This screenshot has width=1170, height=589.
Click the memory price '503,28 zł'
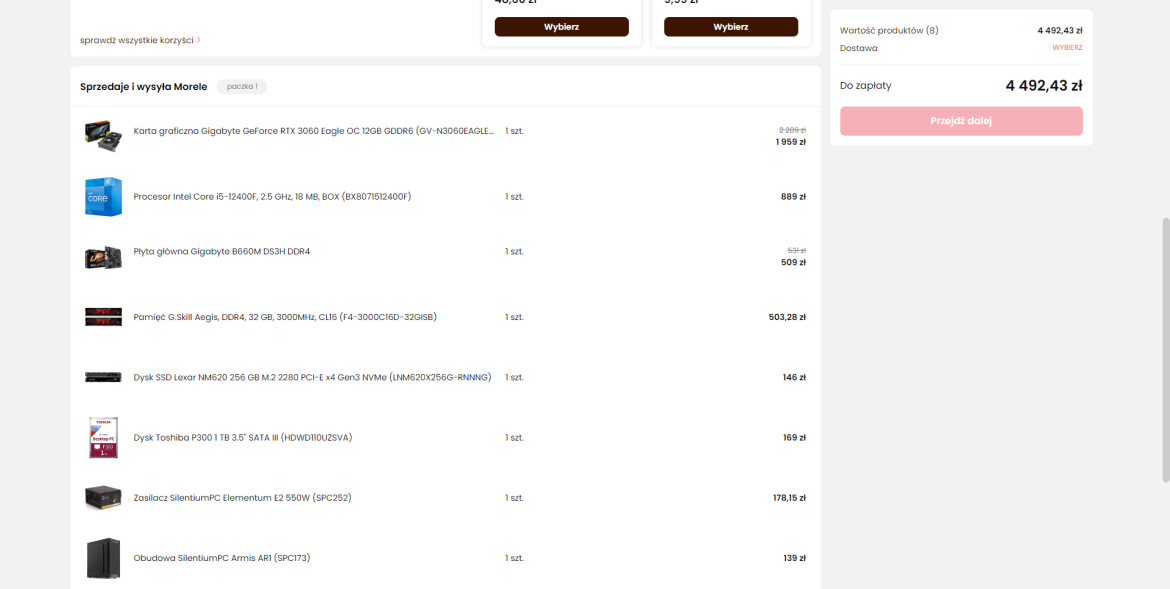(x=787, y=317)
